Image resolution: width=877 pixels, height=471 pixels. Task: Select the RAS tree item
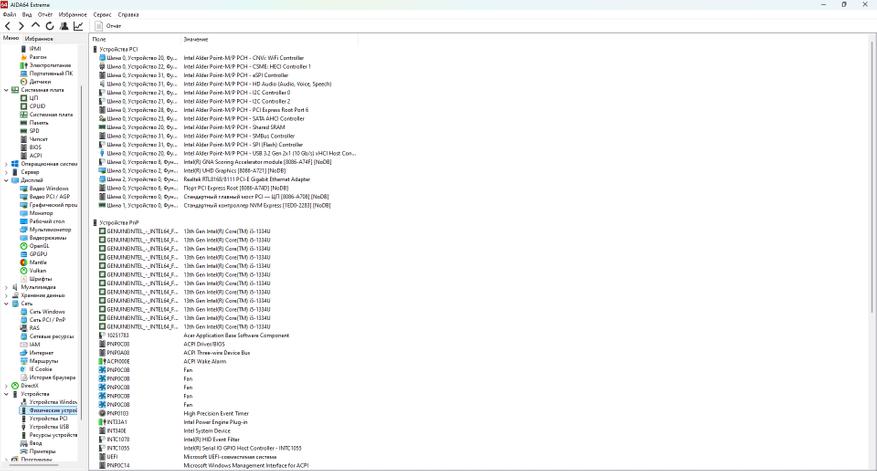click(34, 328)
